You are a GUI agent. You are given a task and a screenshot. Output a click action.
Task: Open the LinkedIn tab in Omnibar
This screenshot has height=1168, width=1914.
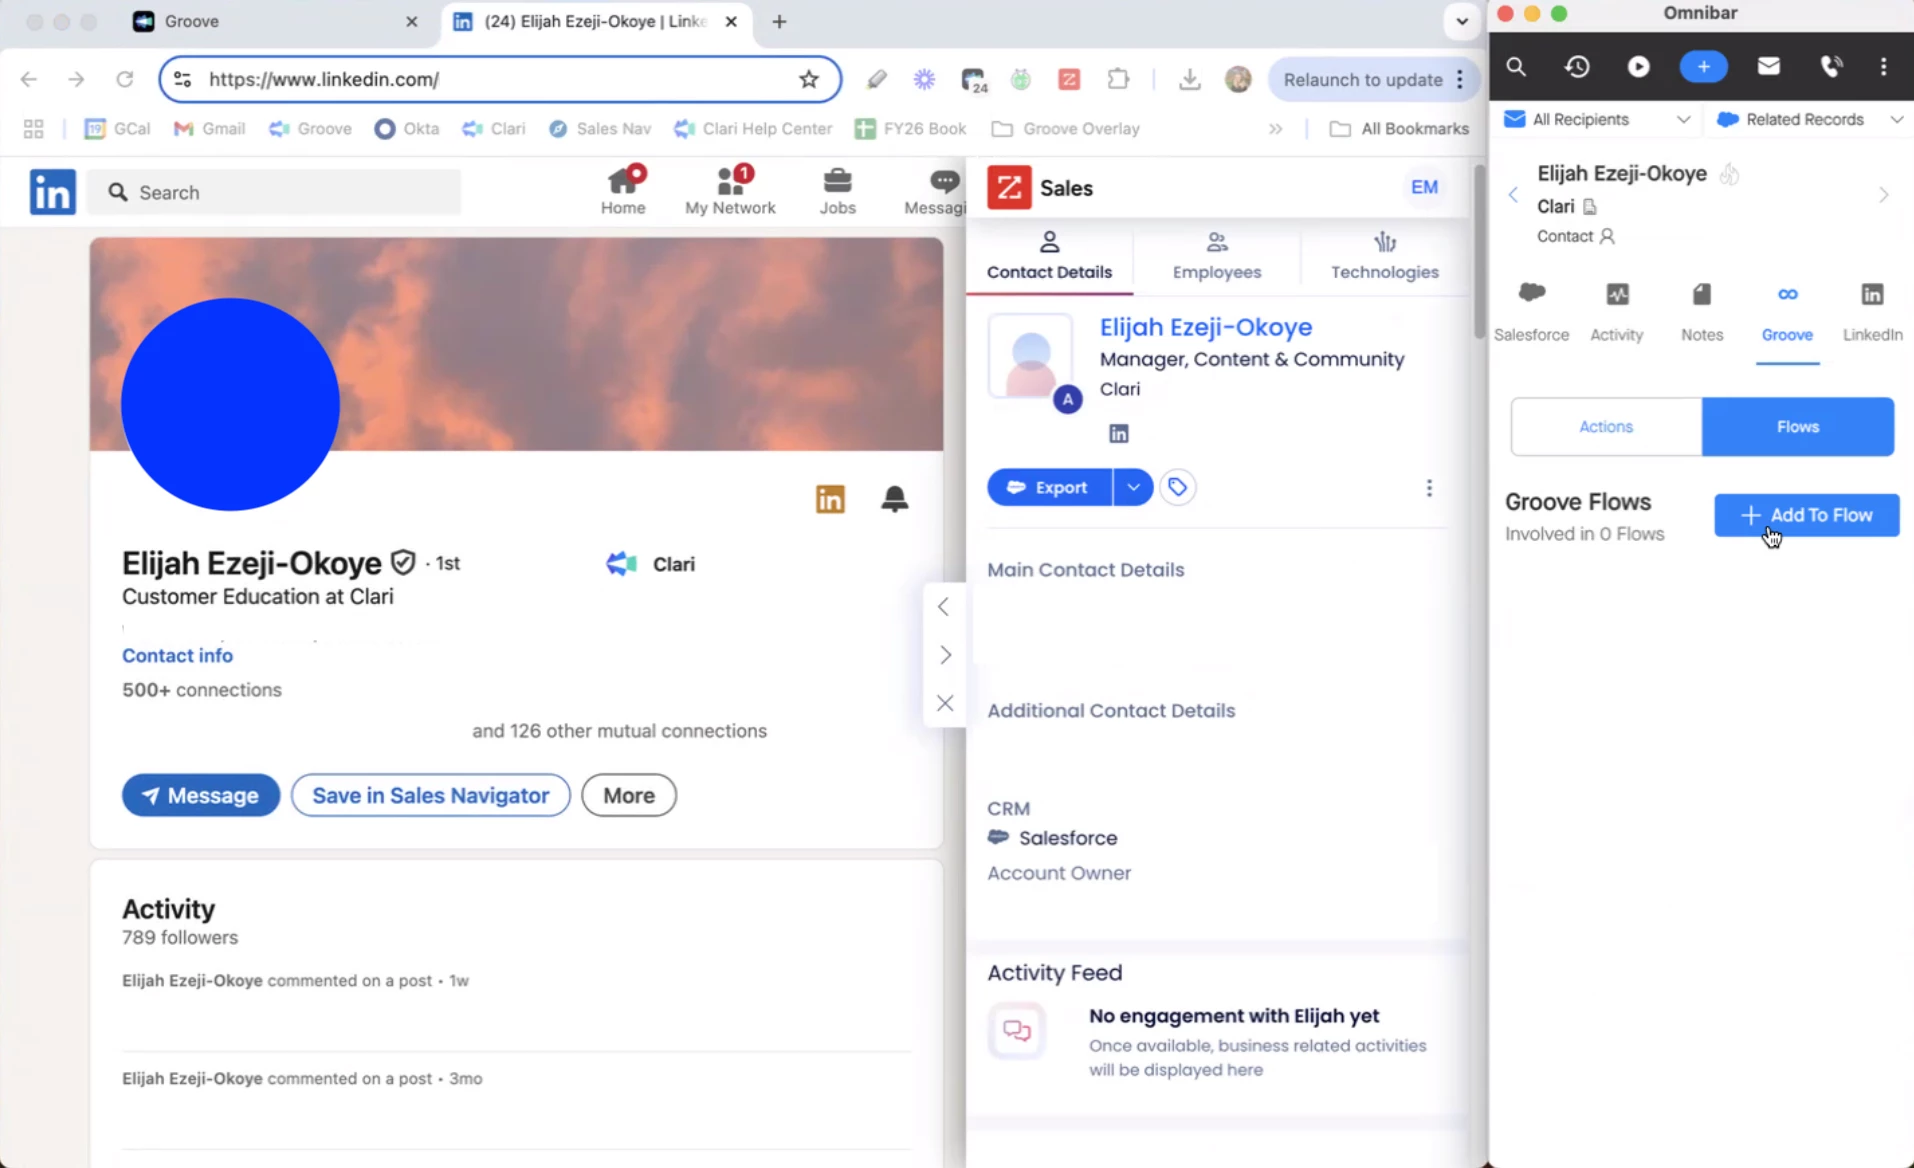[1872, 312]
